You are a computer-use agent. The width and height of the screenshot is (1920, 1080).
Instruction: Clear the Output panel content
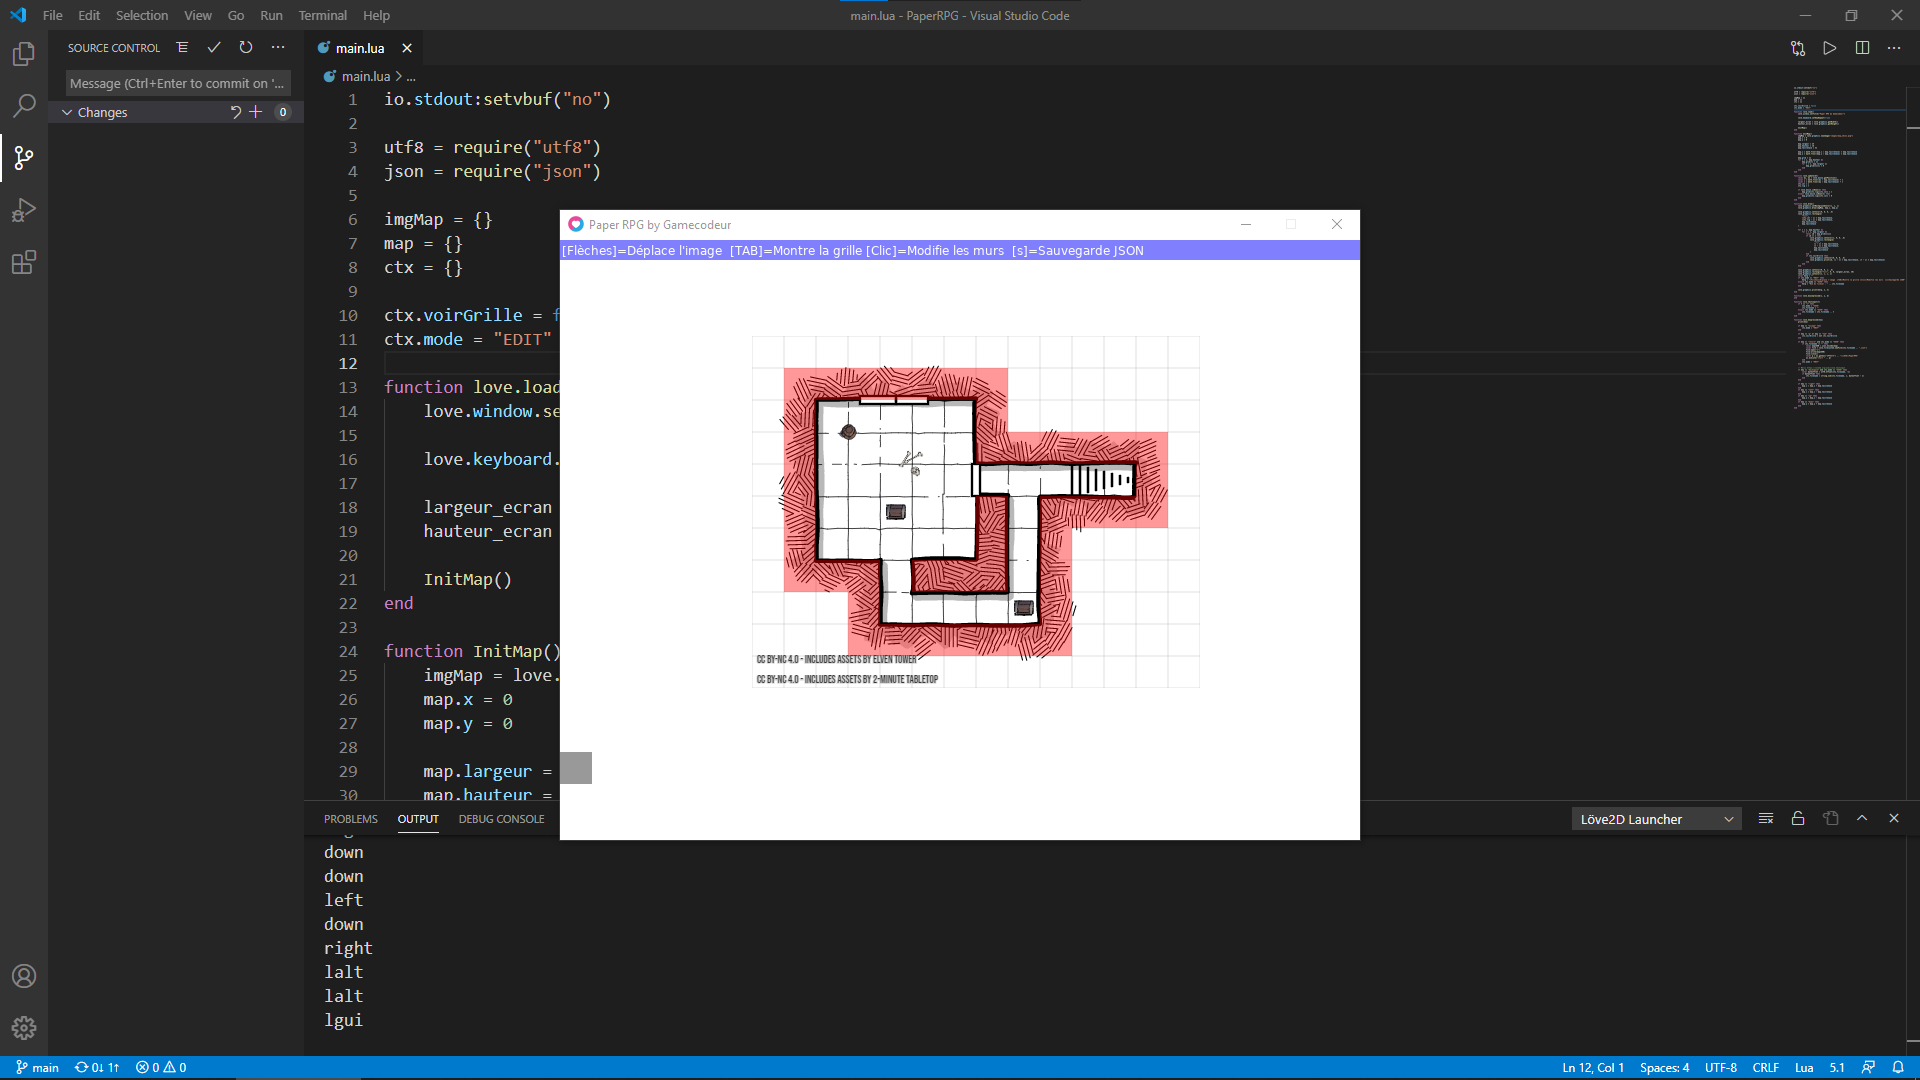coord(1765,818)
